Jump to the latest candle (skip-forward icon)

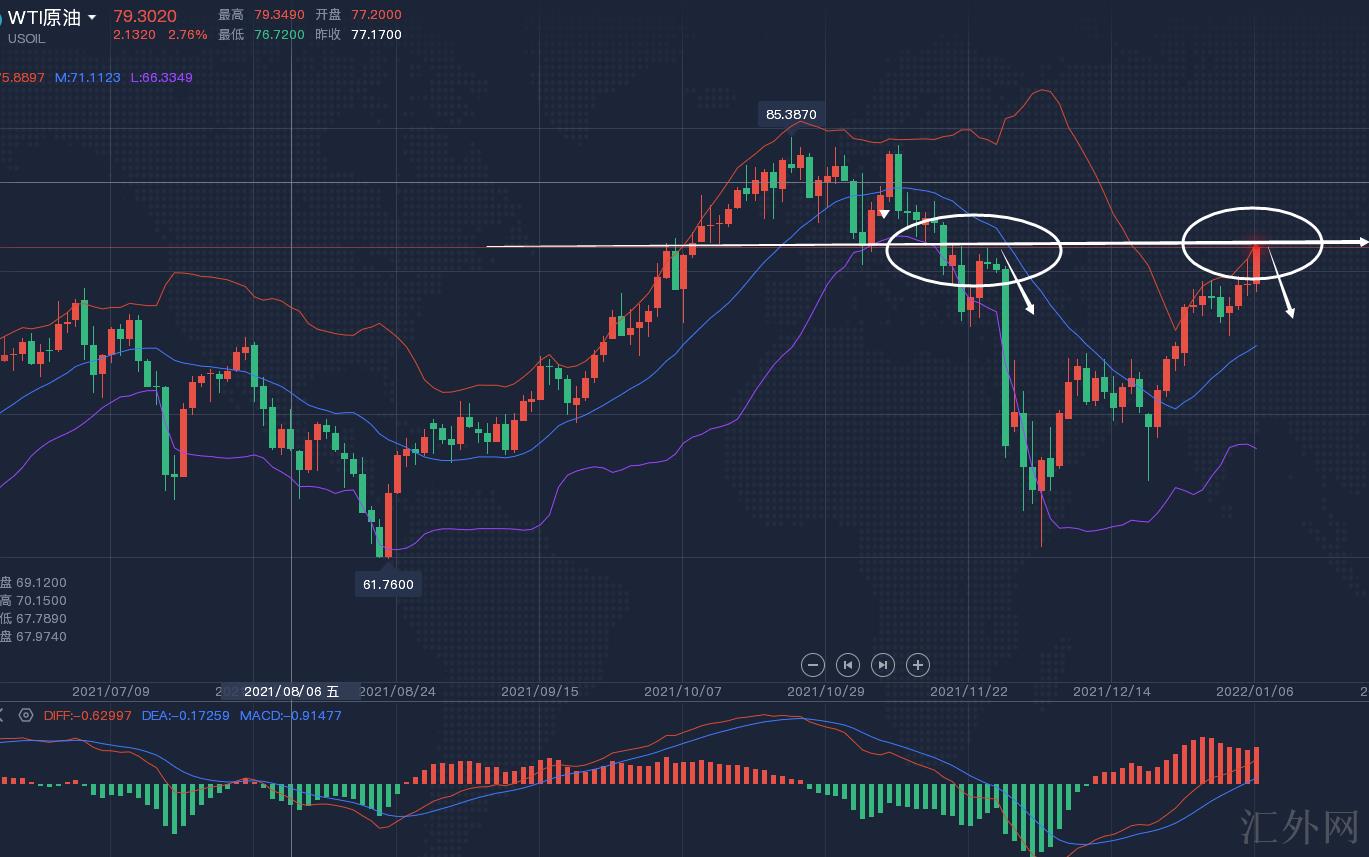[883, 665]
